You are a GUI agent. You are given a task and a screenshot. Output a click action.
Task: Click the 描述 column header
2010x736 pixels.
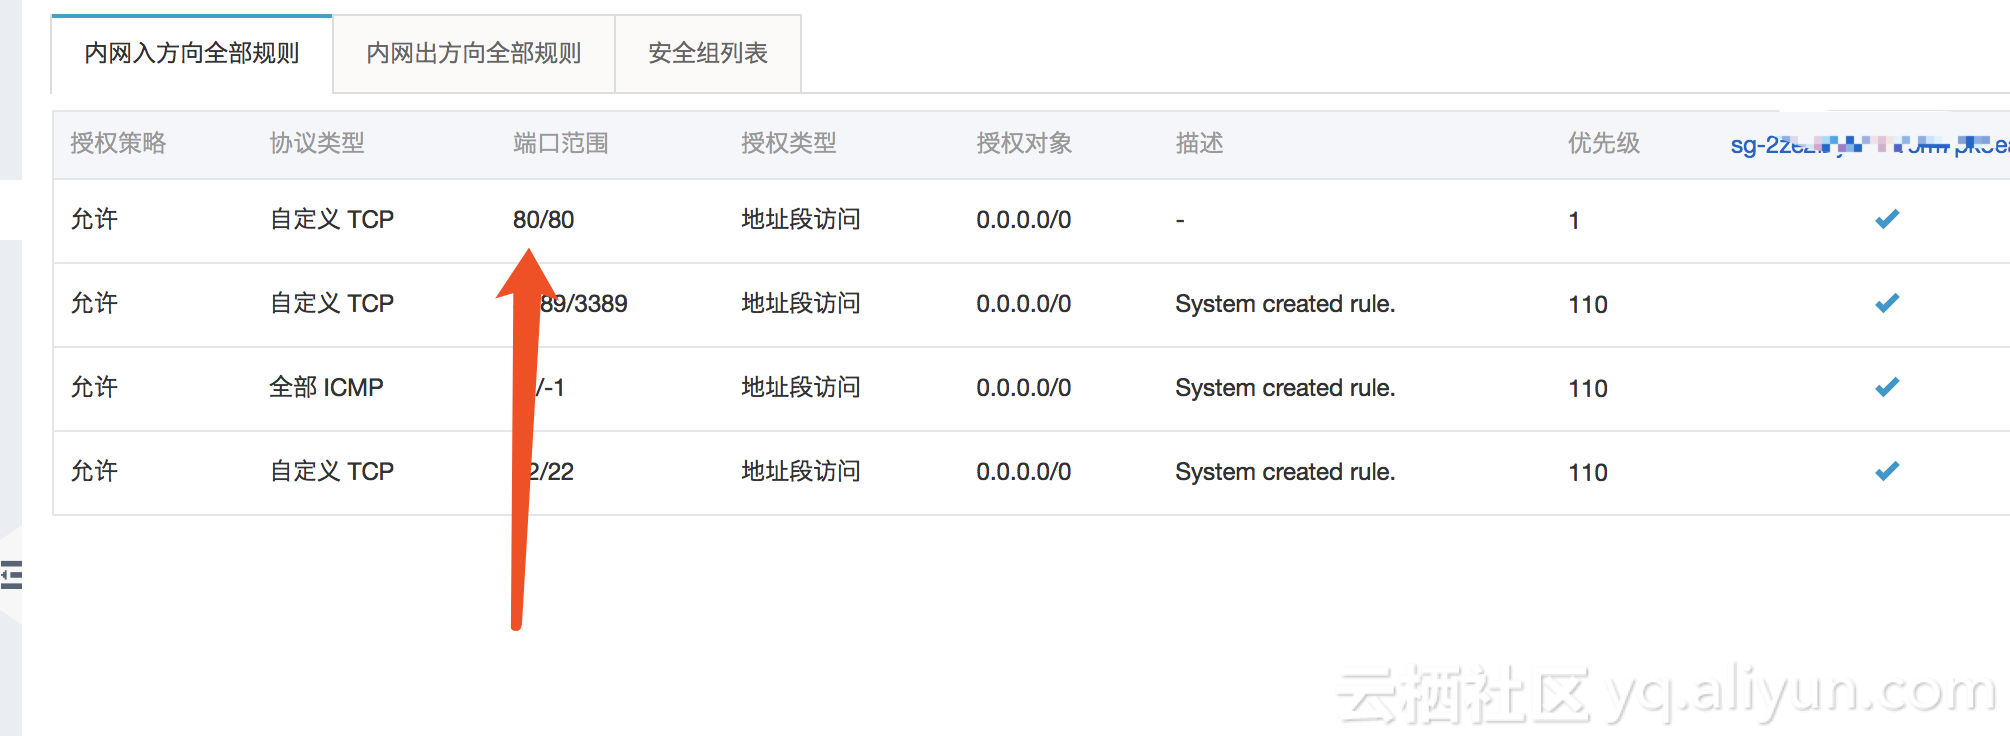1199,144
